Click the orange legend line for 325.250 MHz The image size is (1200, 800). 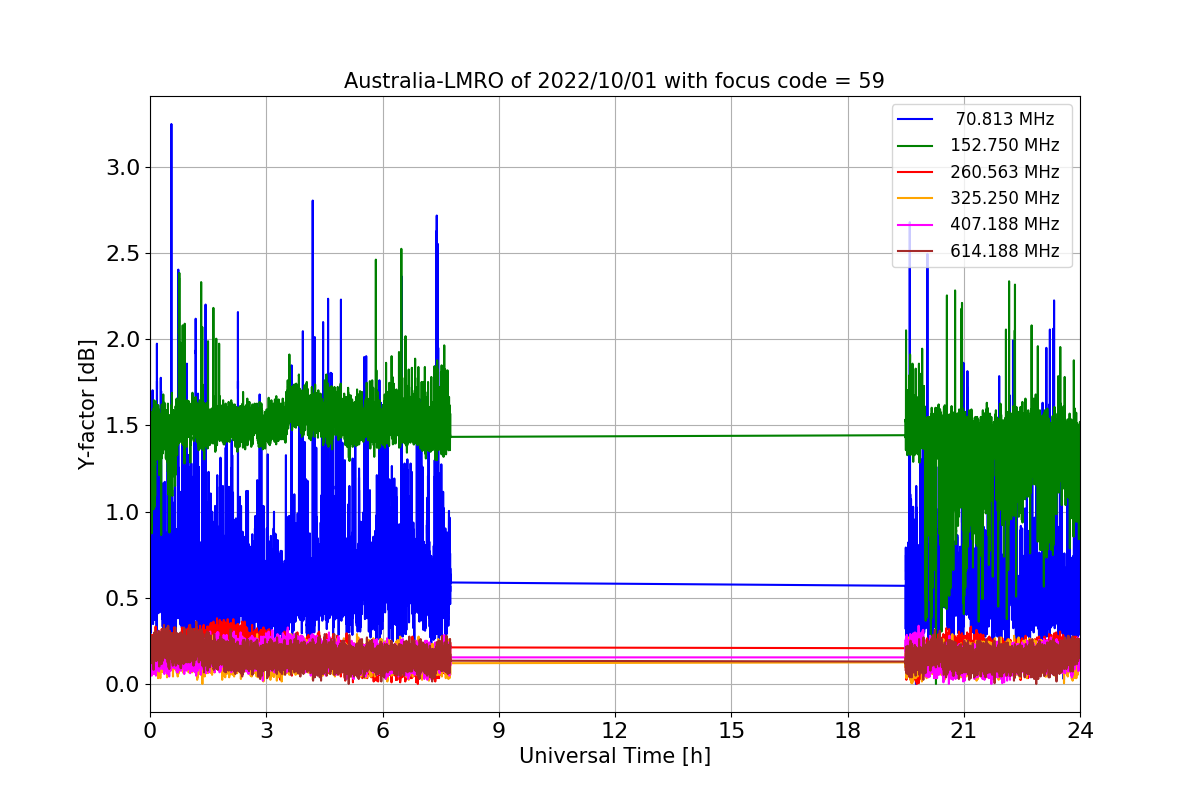[916, 199]
